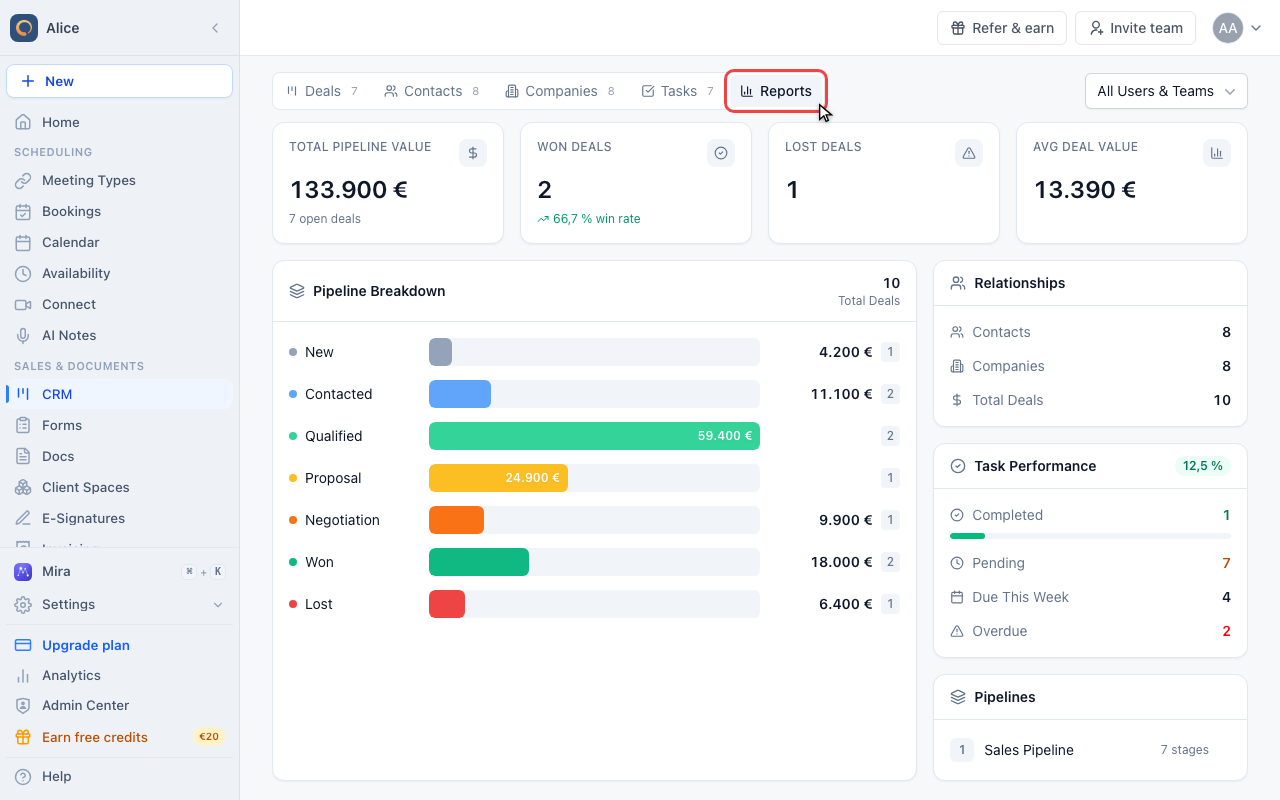Open Client Spaces
Image resolution: width=1280 pixels, height=800 pixels.
point(120,487)
